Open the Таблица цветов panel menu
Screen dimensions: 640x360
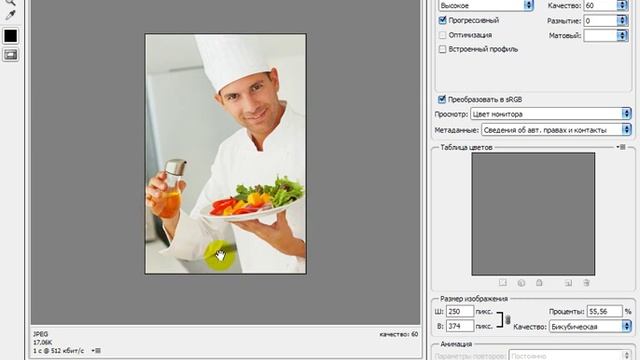click(621, 147)
